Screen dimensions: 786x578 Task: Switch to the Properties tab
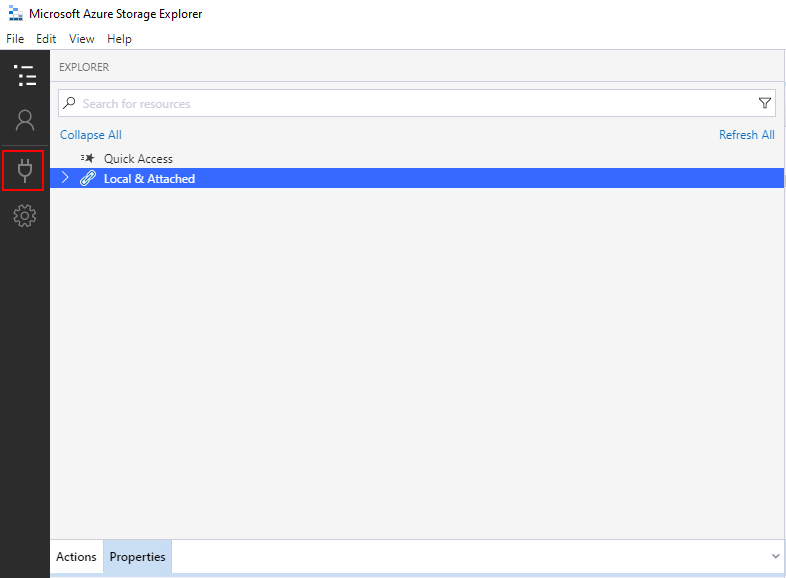pos(137,556)
